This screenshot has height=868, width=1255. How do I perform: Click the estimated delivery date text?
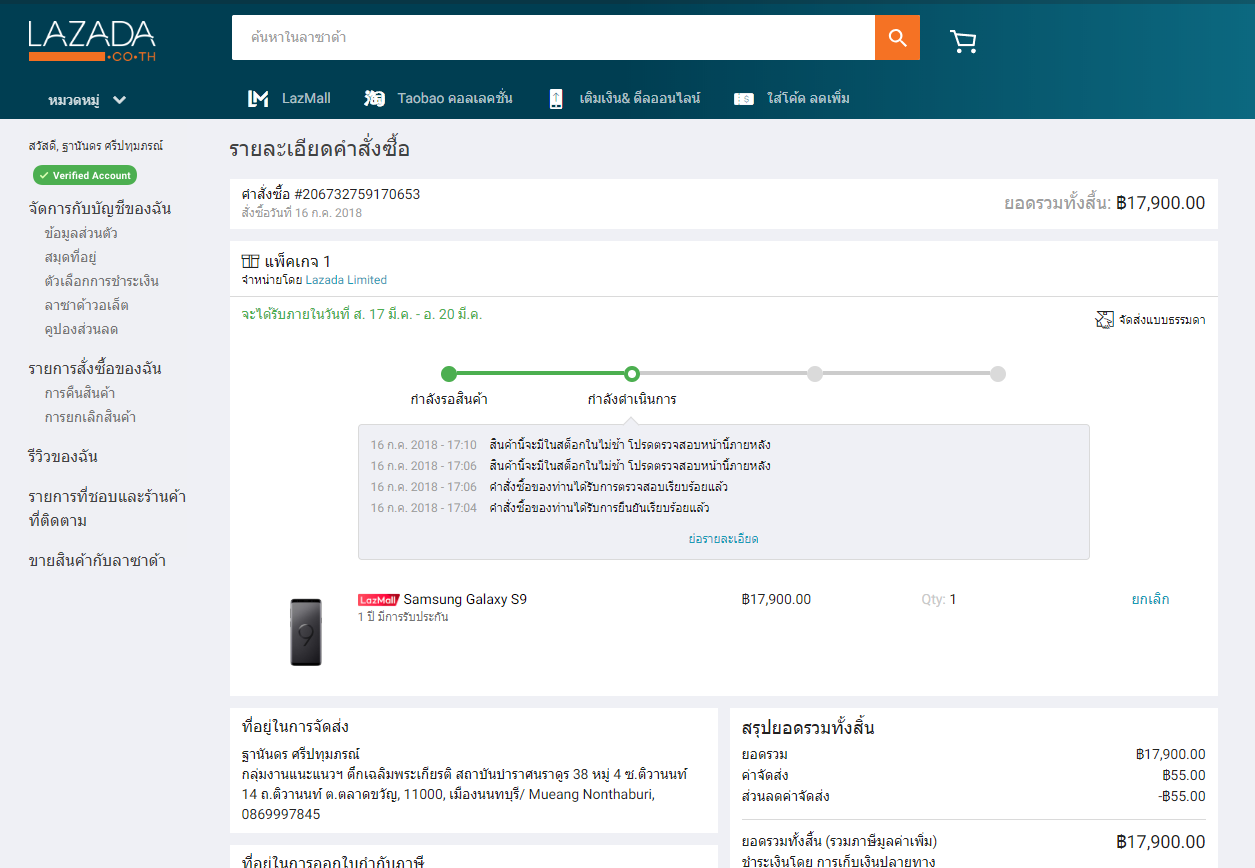pos(362,314)
